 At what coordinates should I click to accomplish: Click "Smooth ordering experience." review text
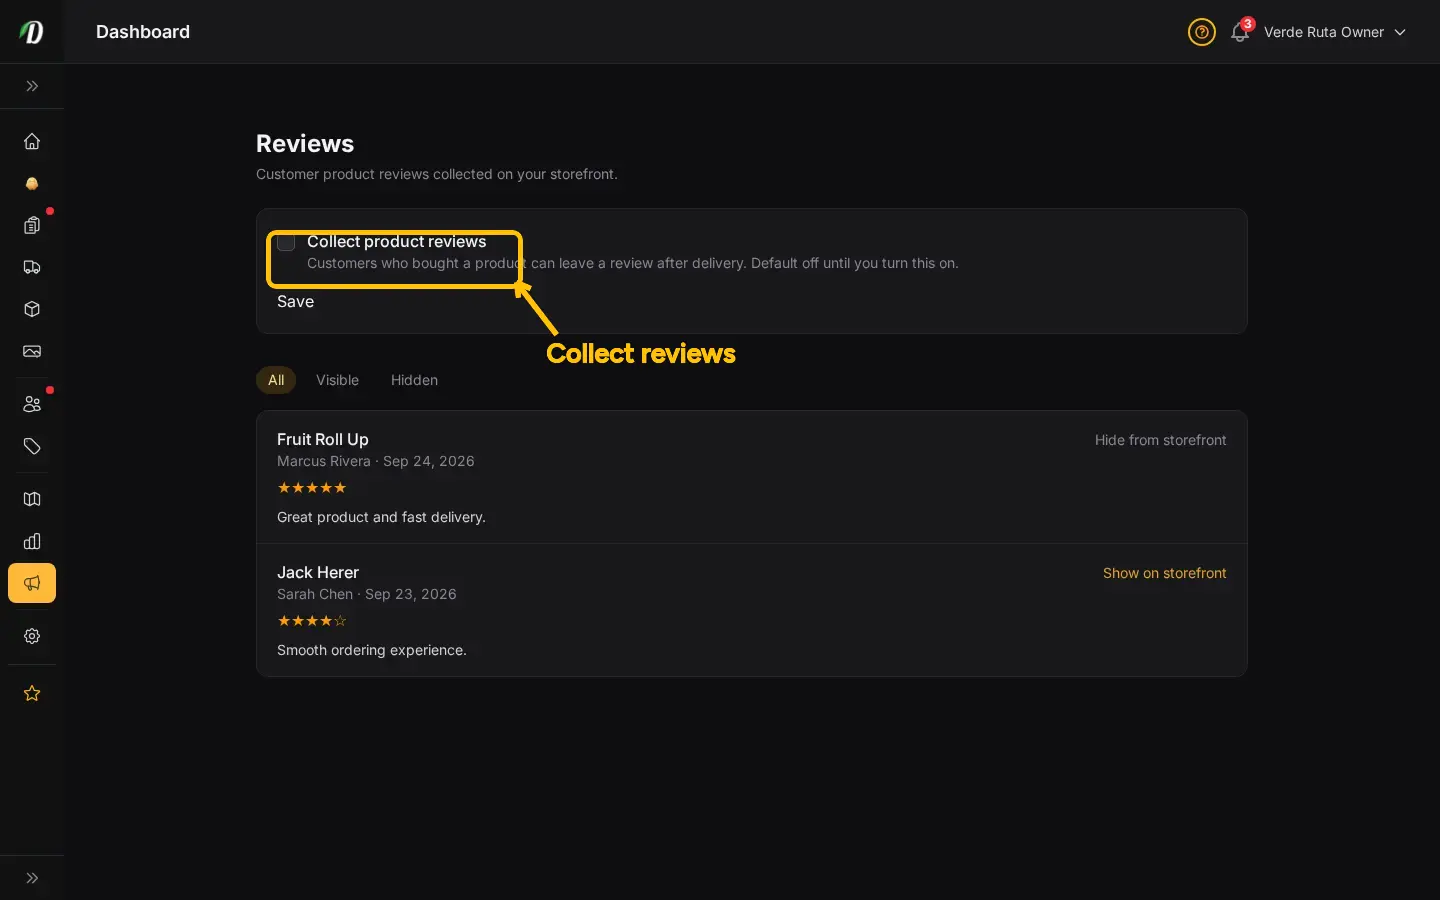371,650
